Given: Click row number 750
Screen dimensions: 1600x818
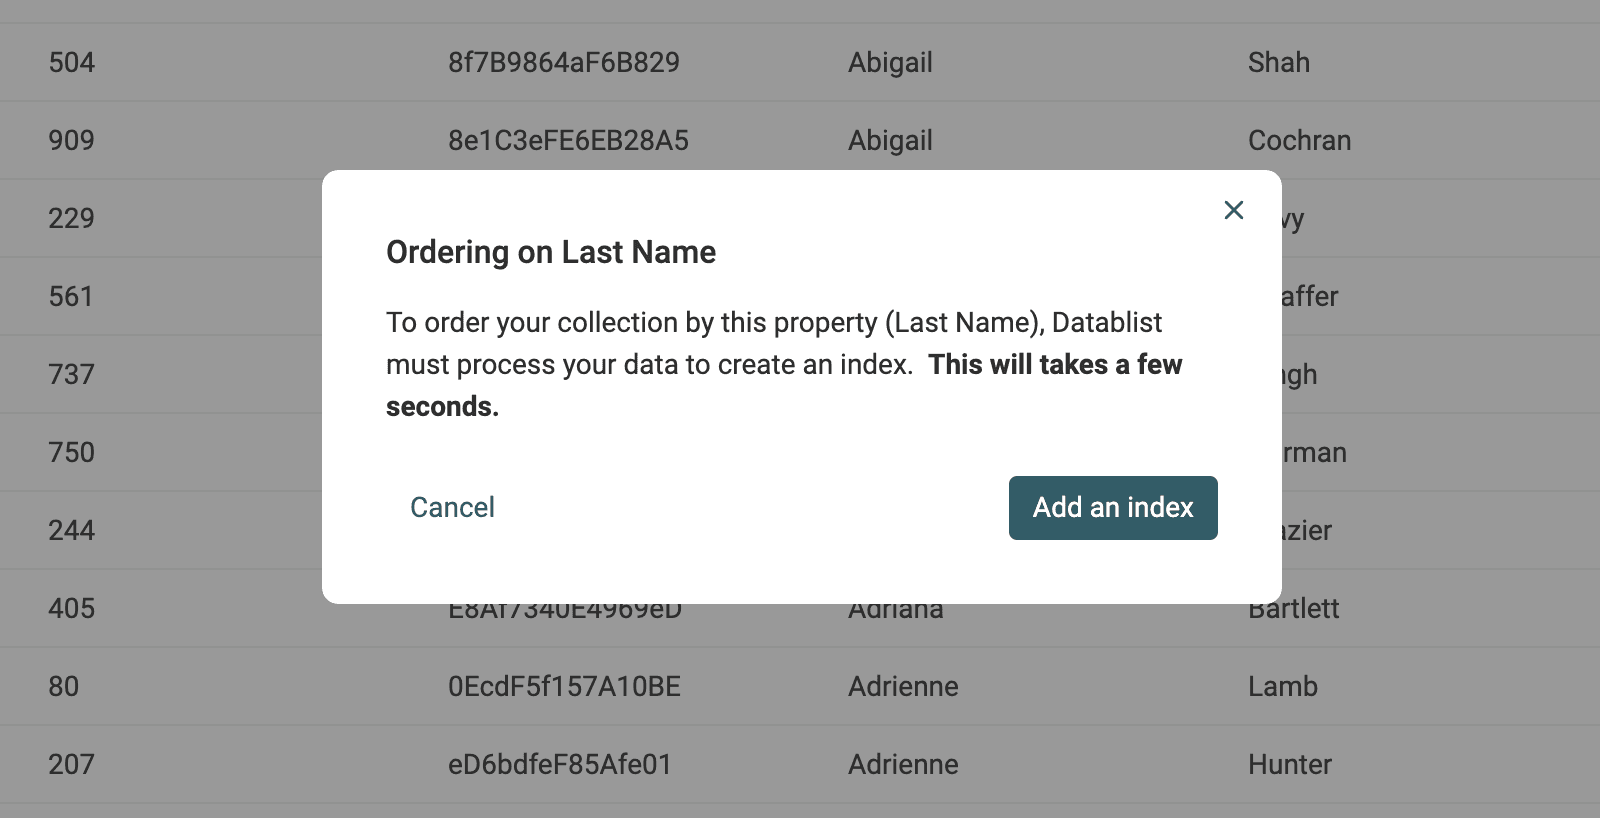Looking at the screenshot, I should point(72,453).
